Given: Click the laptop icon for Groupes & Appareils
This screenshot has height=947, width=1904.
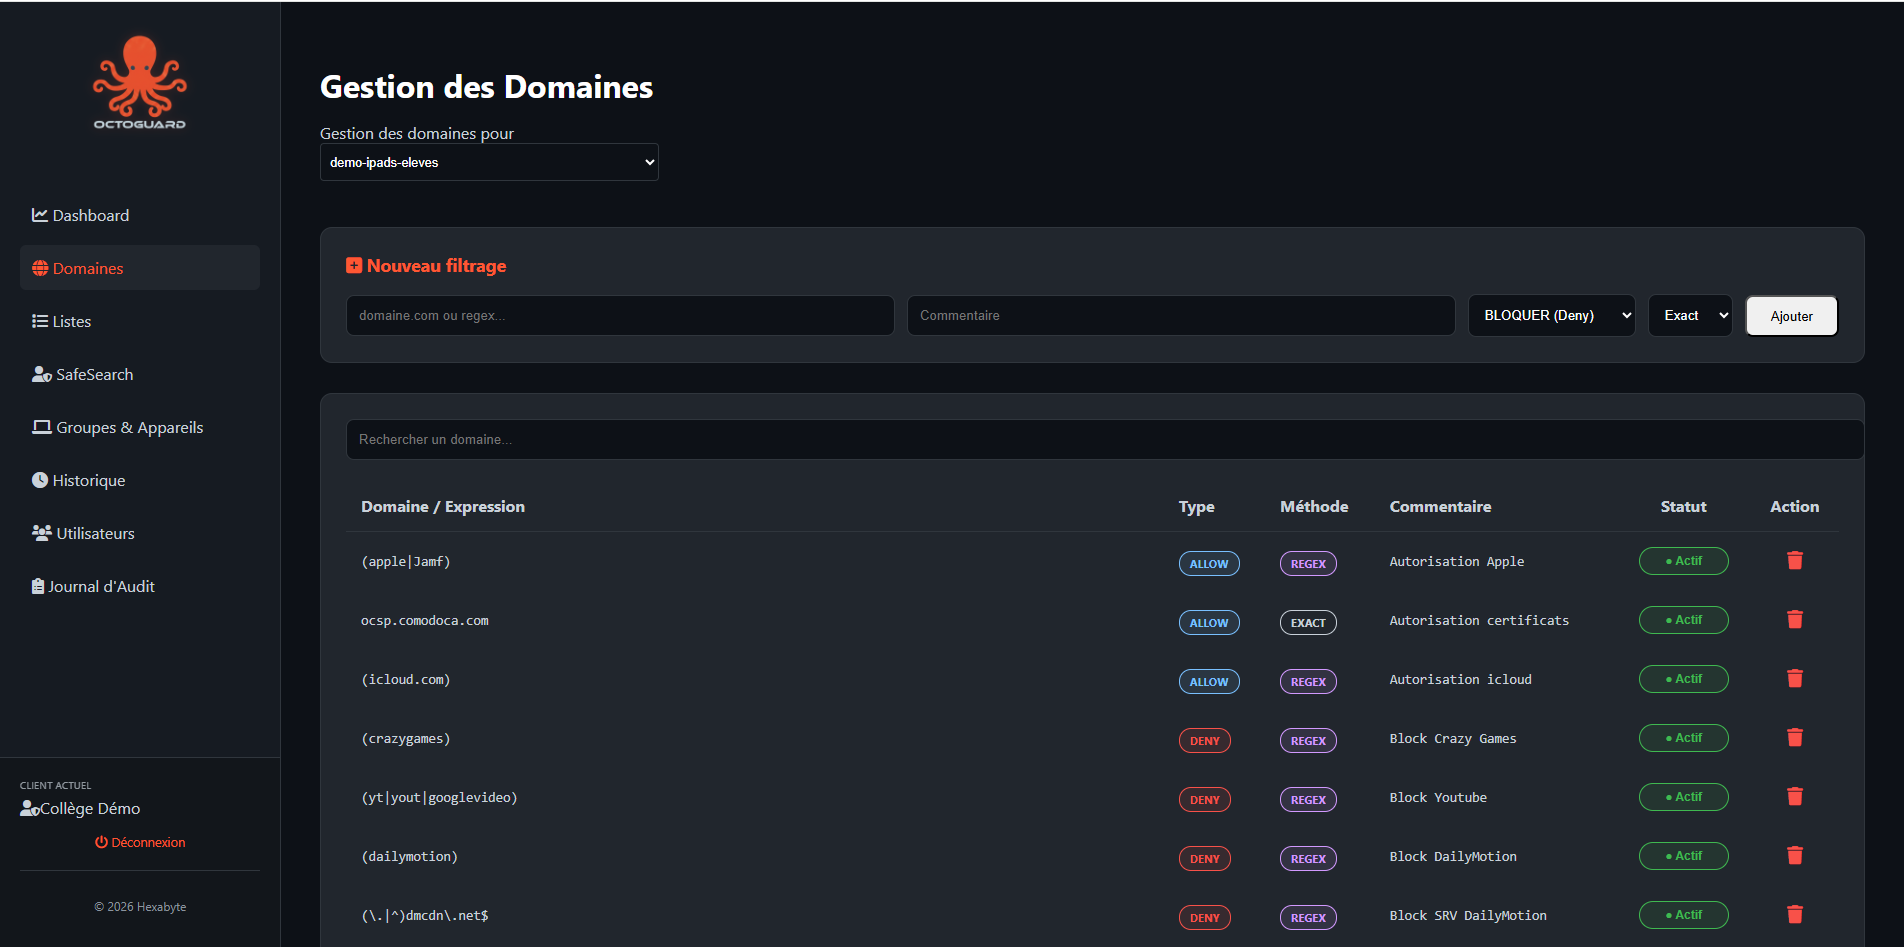Looking at the screenshot, I should point(42,427).
